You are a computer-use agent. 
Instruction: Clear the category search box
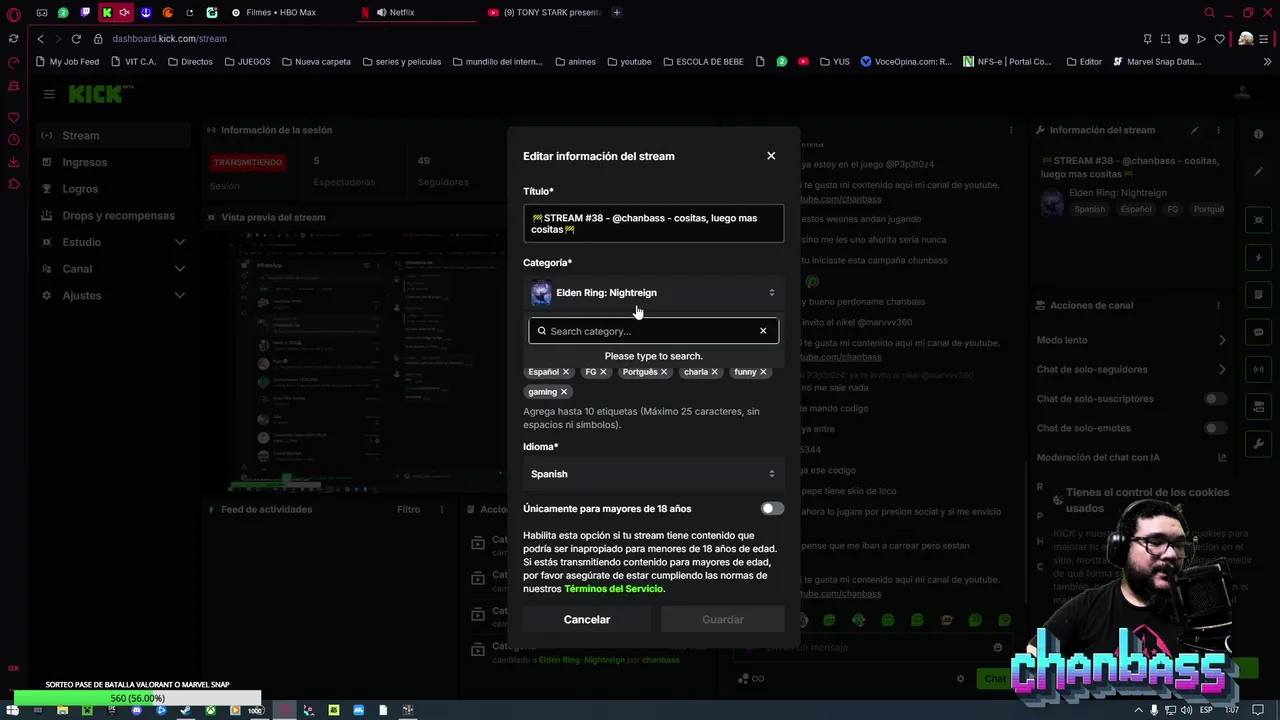click(763, 331)
